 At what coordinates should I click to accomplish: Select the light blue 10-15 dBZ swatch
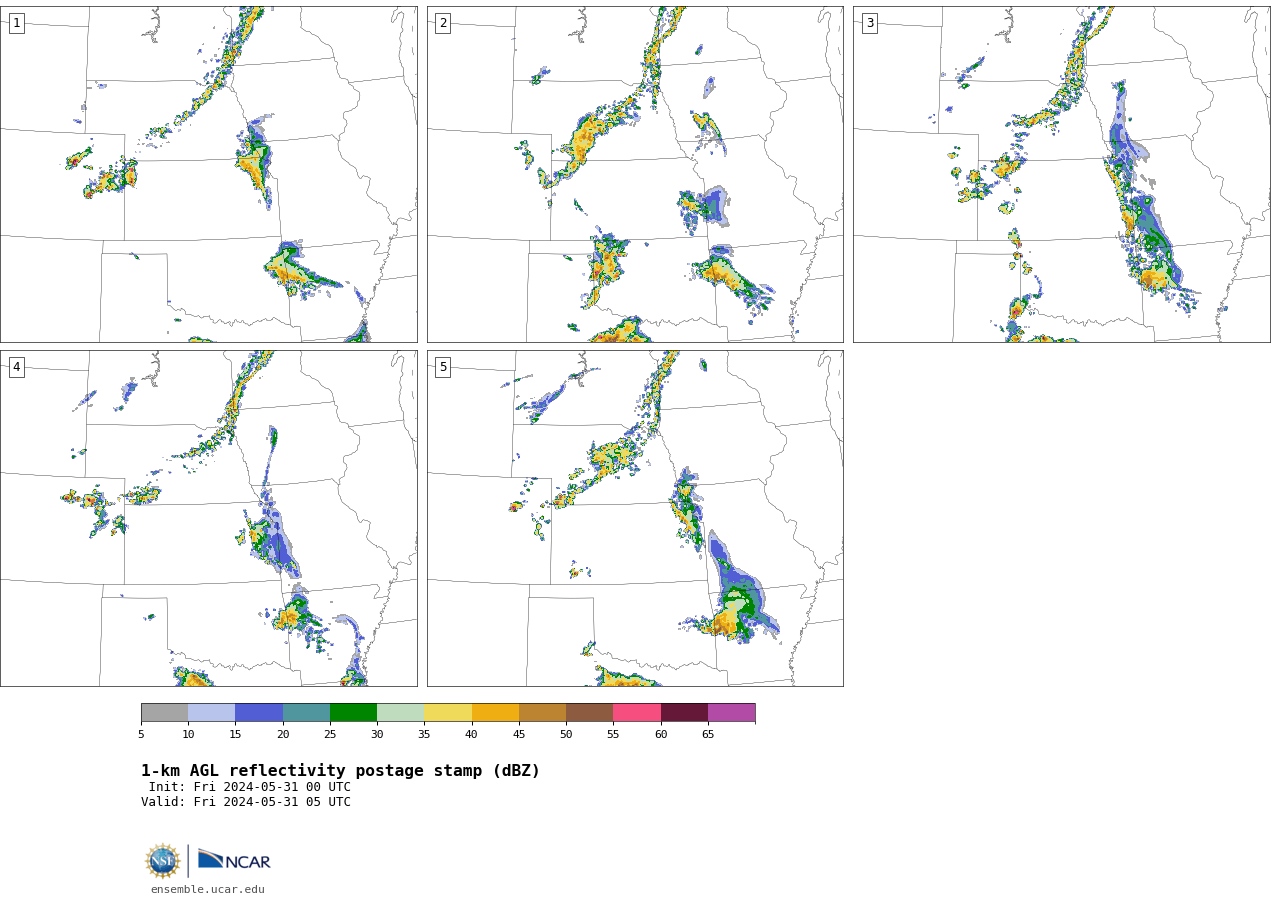[211, 713]
